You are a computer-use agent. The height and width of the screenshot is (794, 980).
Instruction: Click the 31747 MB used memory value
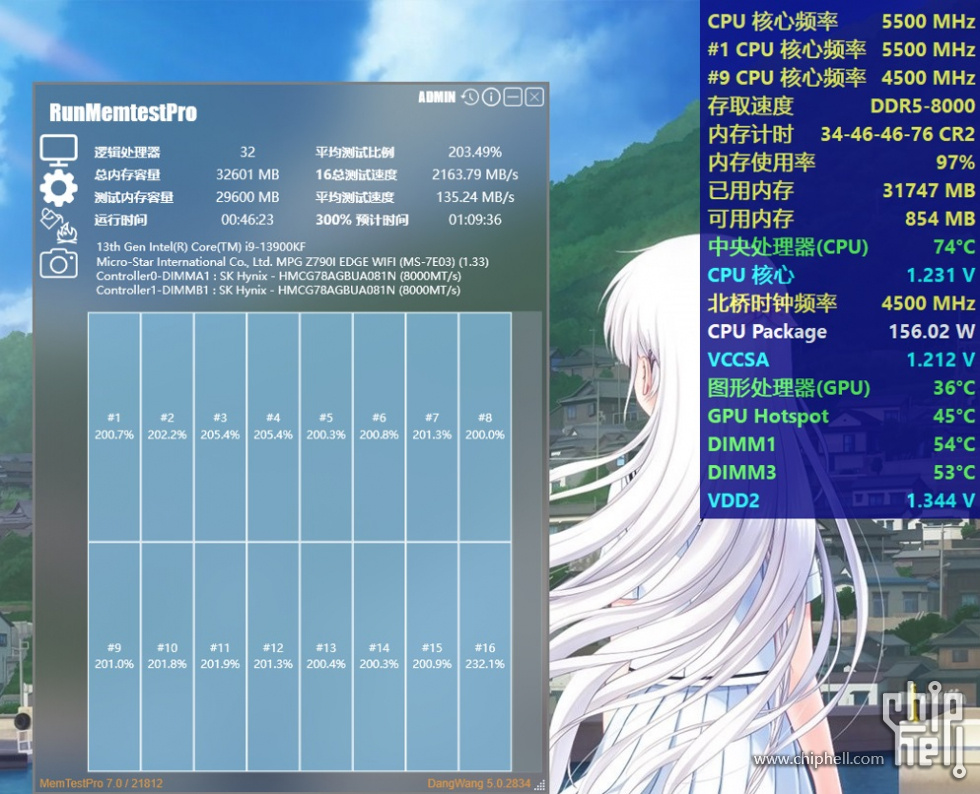coord(929,190)
